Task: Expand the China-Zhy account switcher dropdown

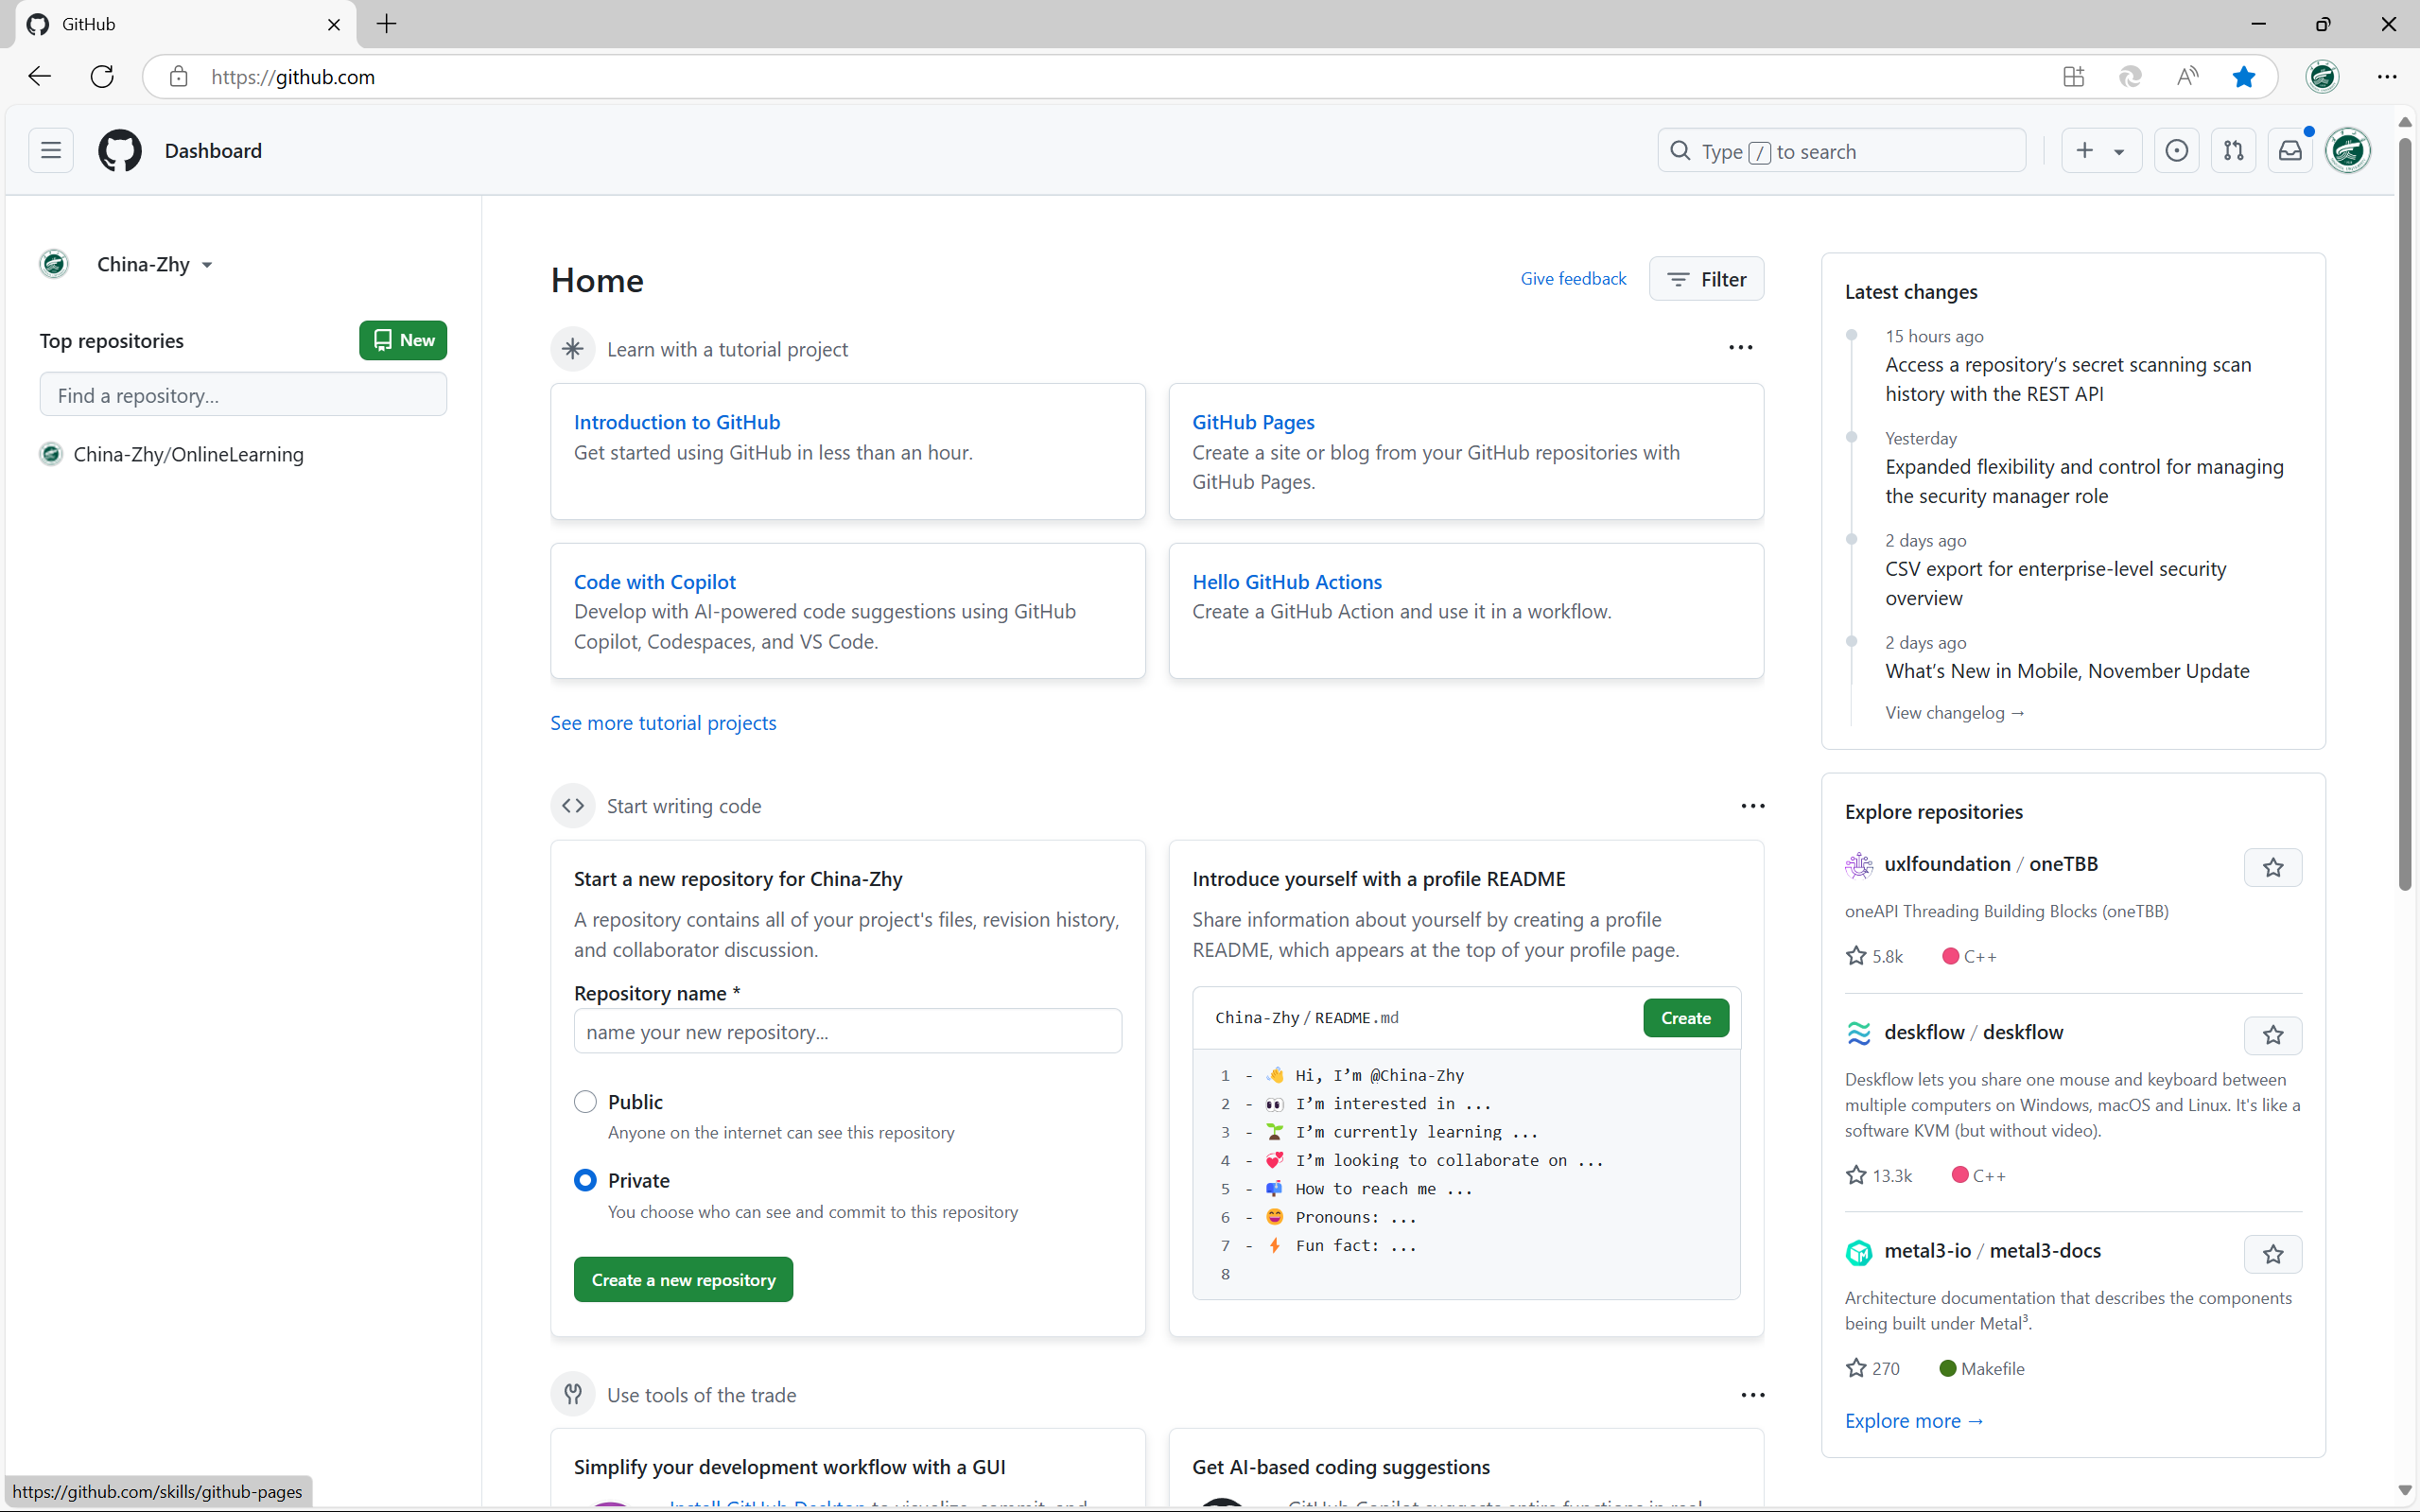Action: tap(154, 265)
